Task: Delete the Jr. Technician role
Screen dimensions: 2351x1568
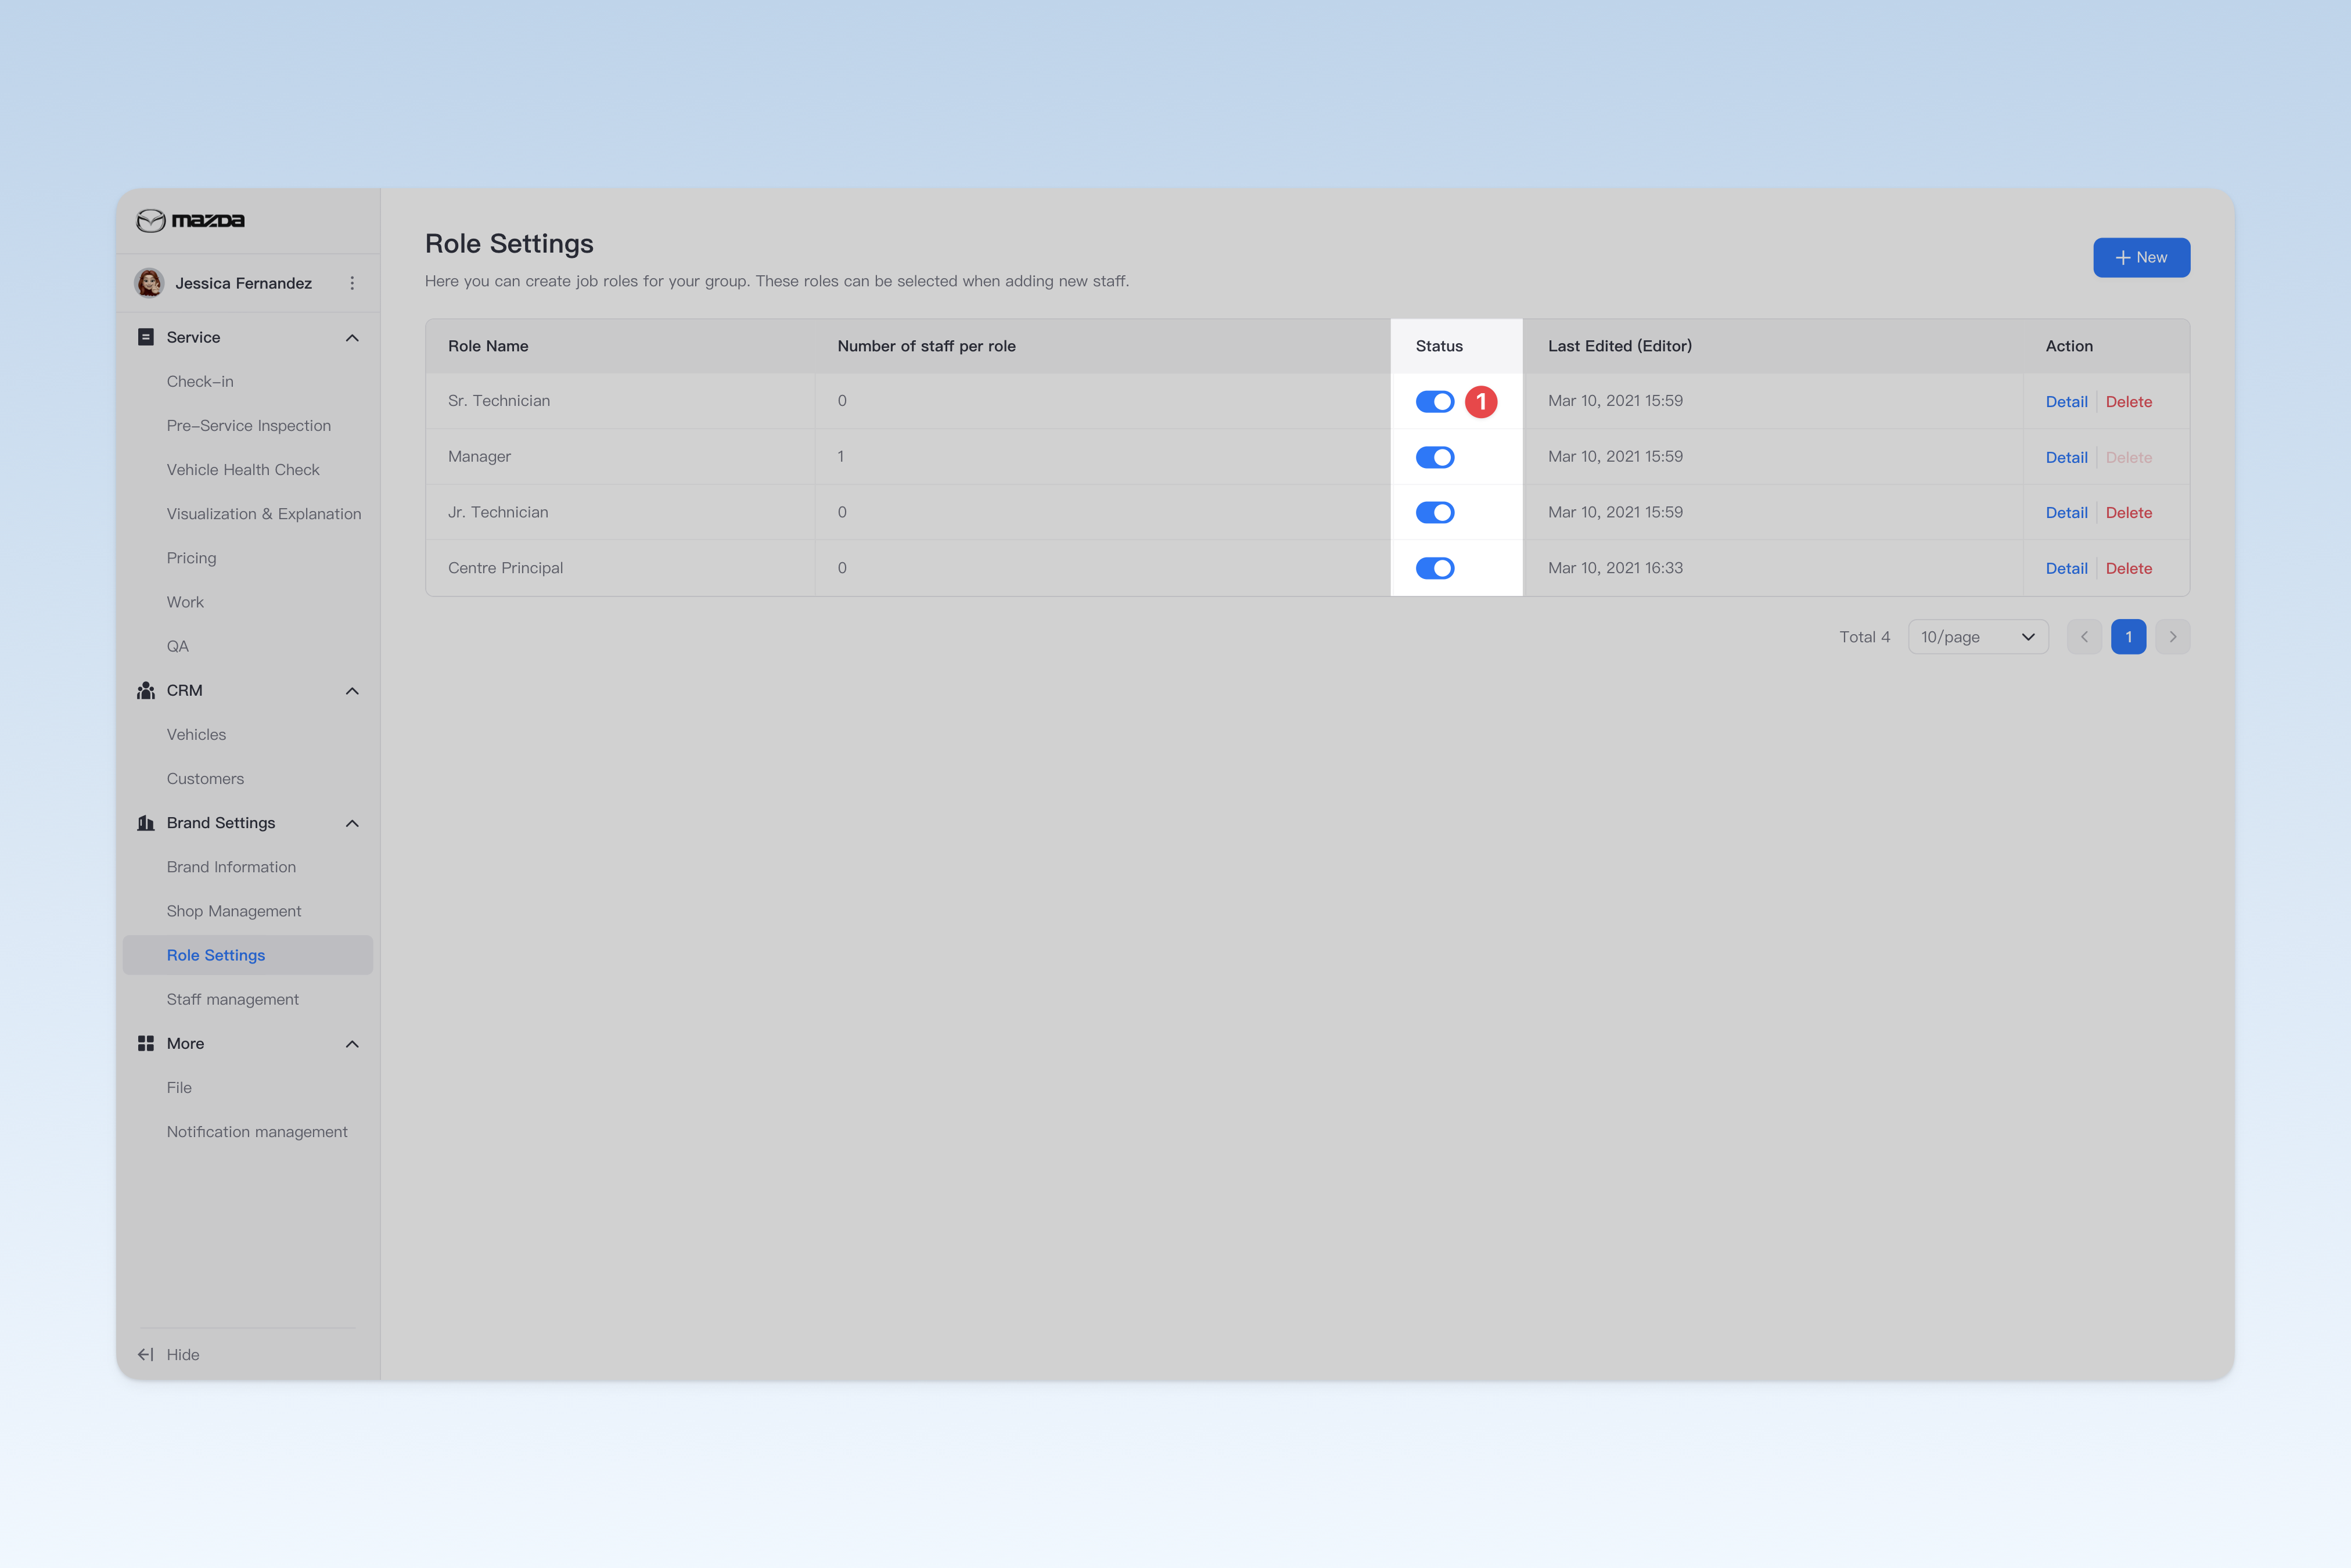Action: (x=2128, y=512)
